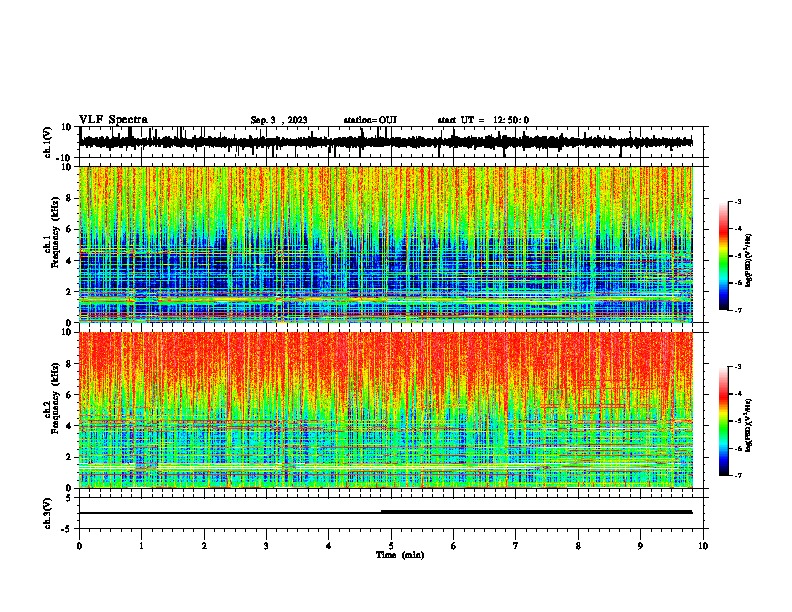
Task: Click the 5 tick label on ch.3(V) axis
Action: [x=69, y=498]
